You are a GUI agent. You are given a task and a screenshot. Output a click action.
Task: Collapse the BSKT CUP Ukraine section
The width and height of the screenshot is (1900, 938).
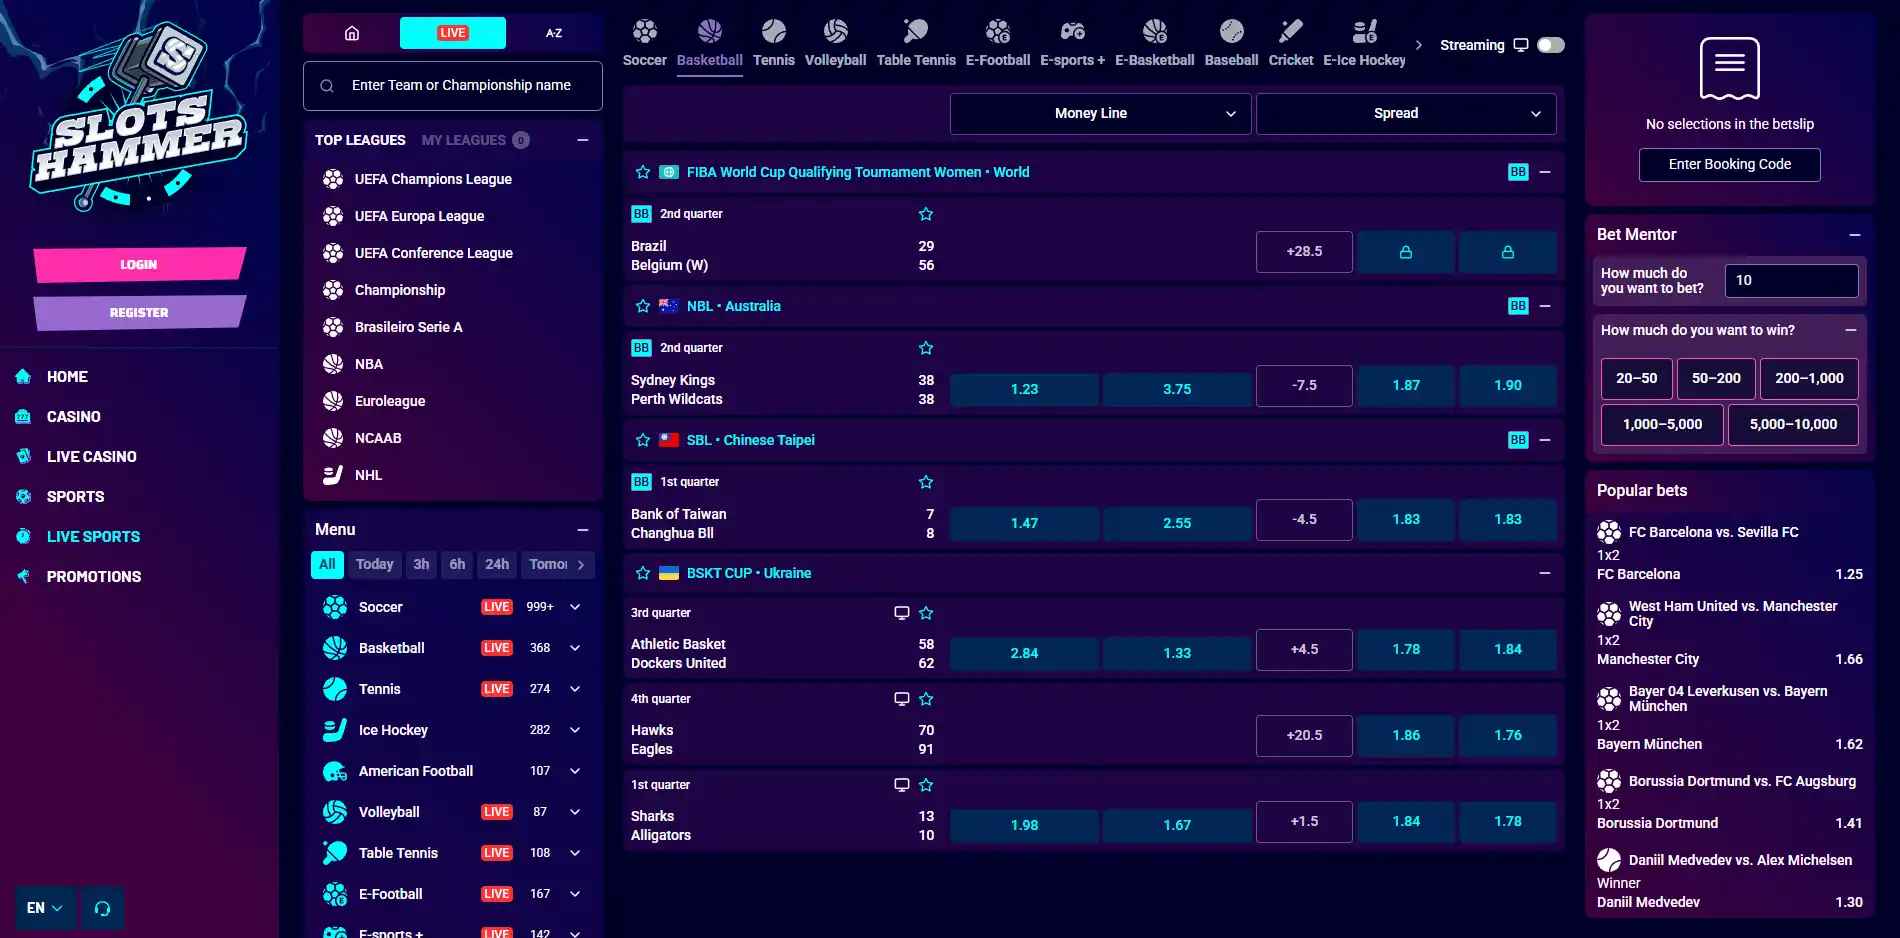click(x=1545, y=573)
